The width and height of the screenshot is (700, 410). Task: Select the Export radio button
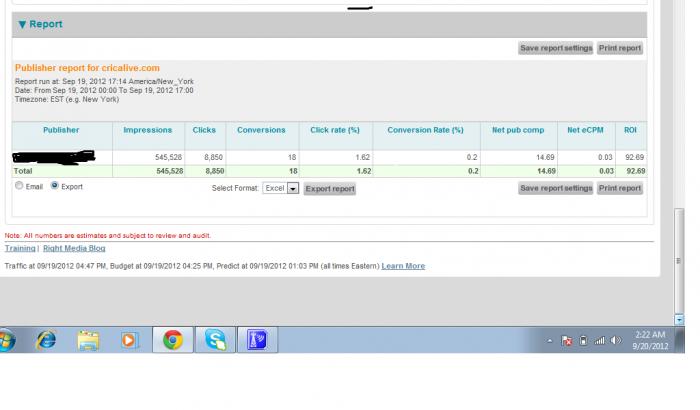click(x=54, y=185)
